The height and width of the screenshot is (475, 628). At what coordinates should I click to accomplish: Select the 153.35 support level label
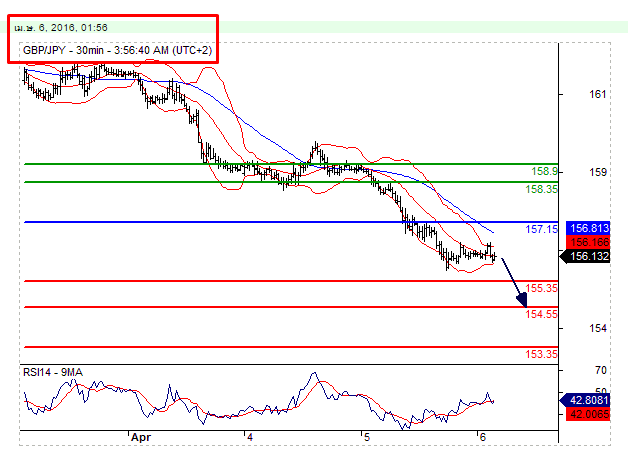(x=541, y=354)
